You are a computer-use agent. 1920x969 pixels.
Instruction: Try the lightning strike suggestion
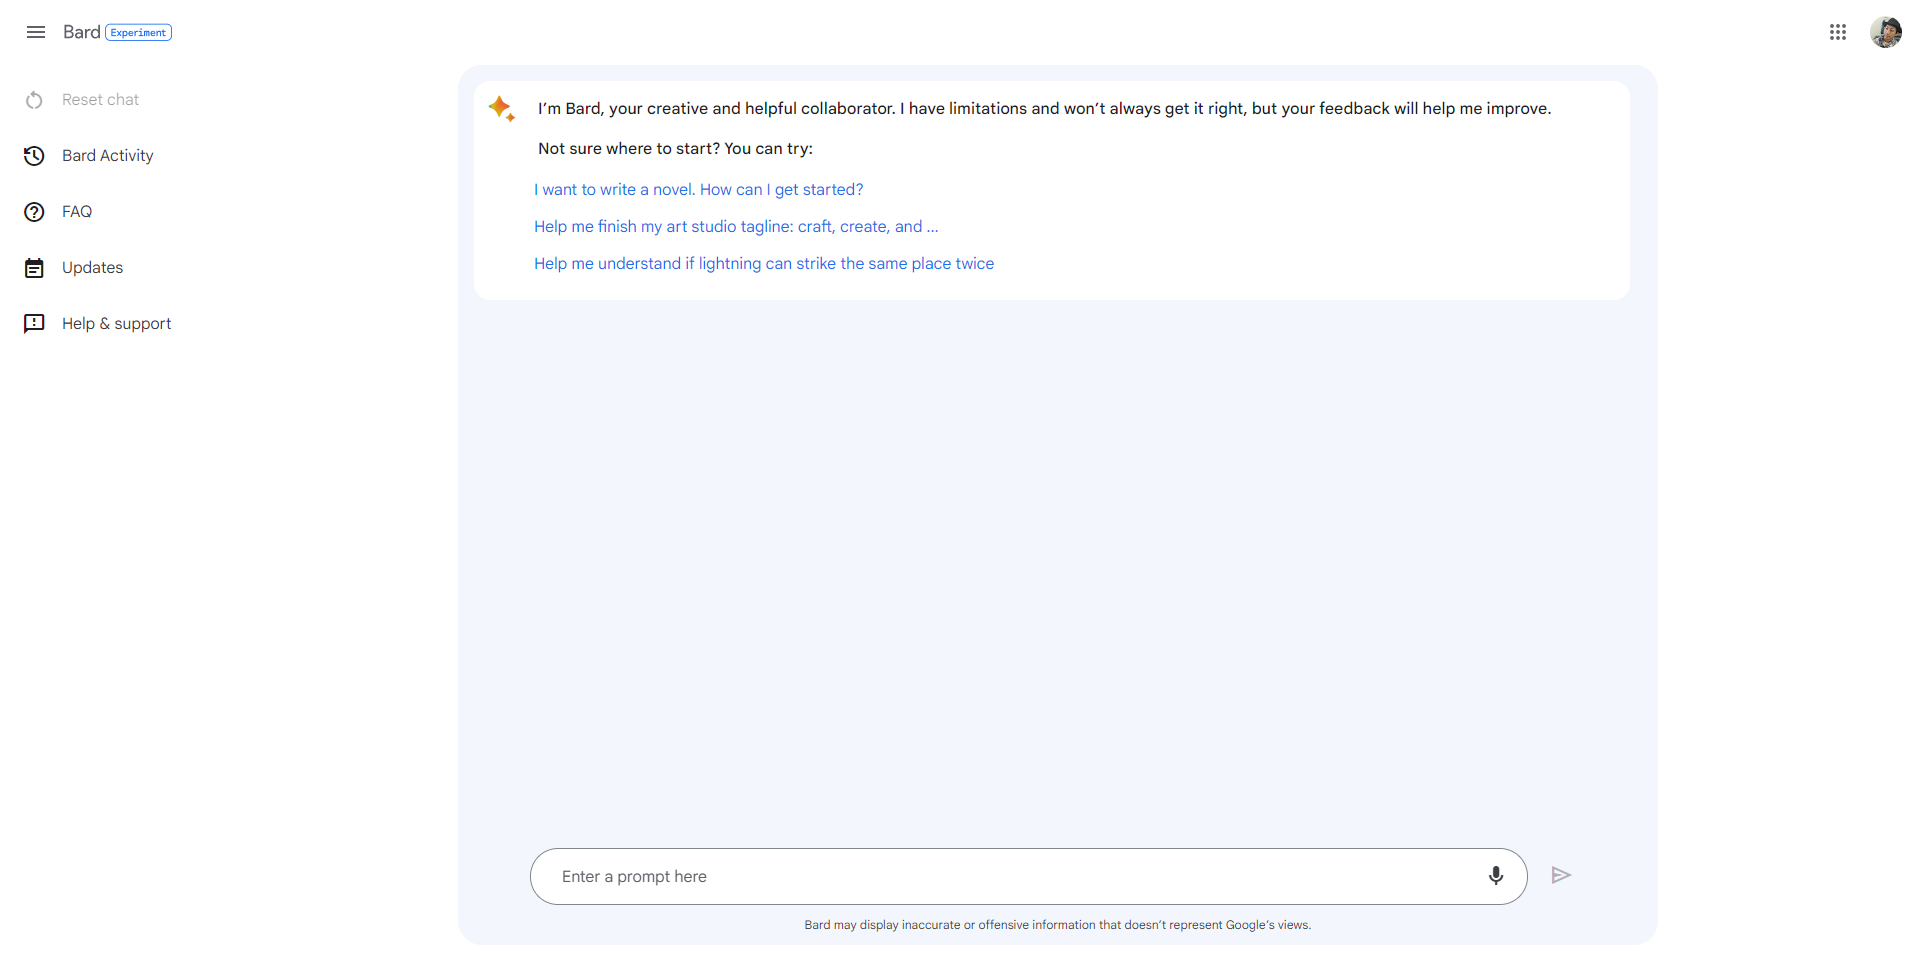pos(764,264)
